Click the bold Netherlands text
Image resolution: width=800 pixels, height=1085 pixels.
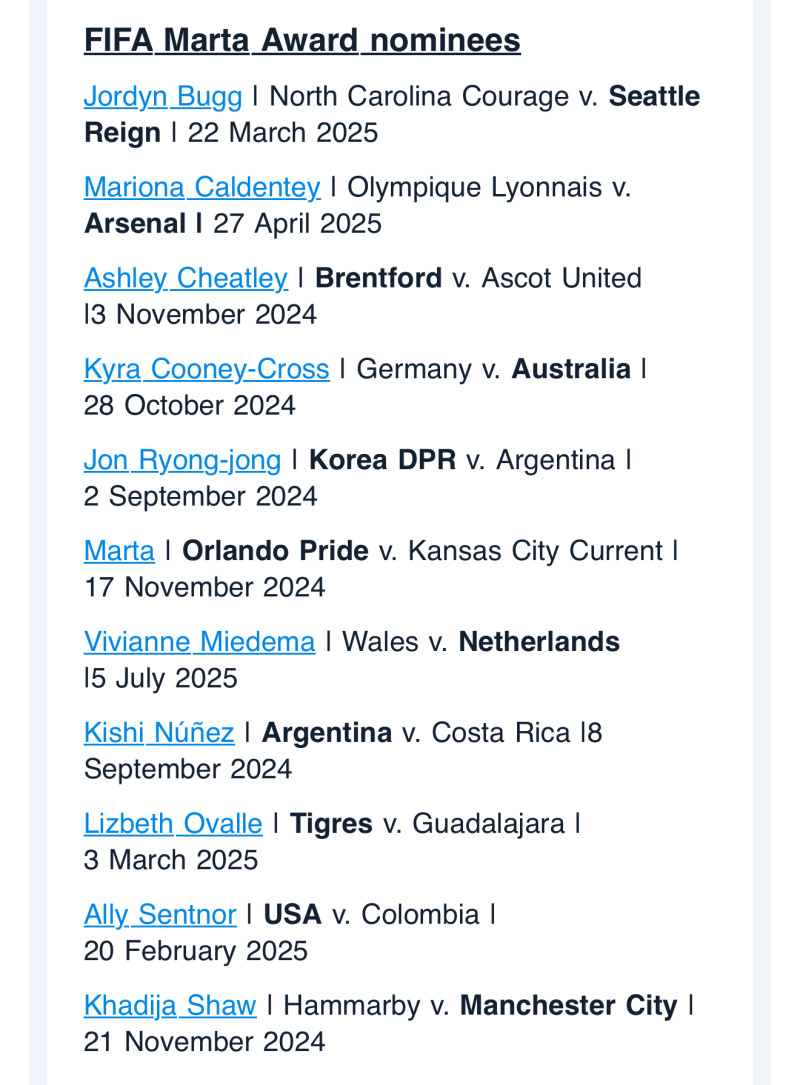click(x=539, y=642)
